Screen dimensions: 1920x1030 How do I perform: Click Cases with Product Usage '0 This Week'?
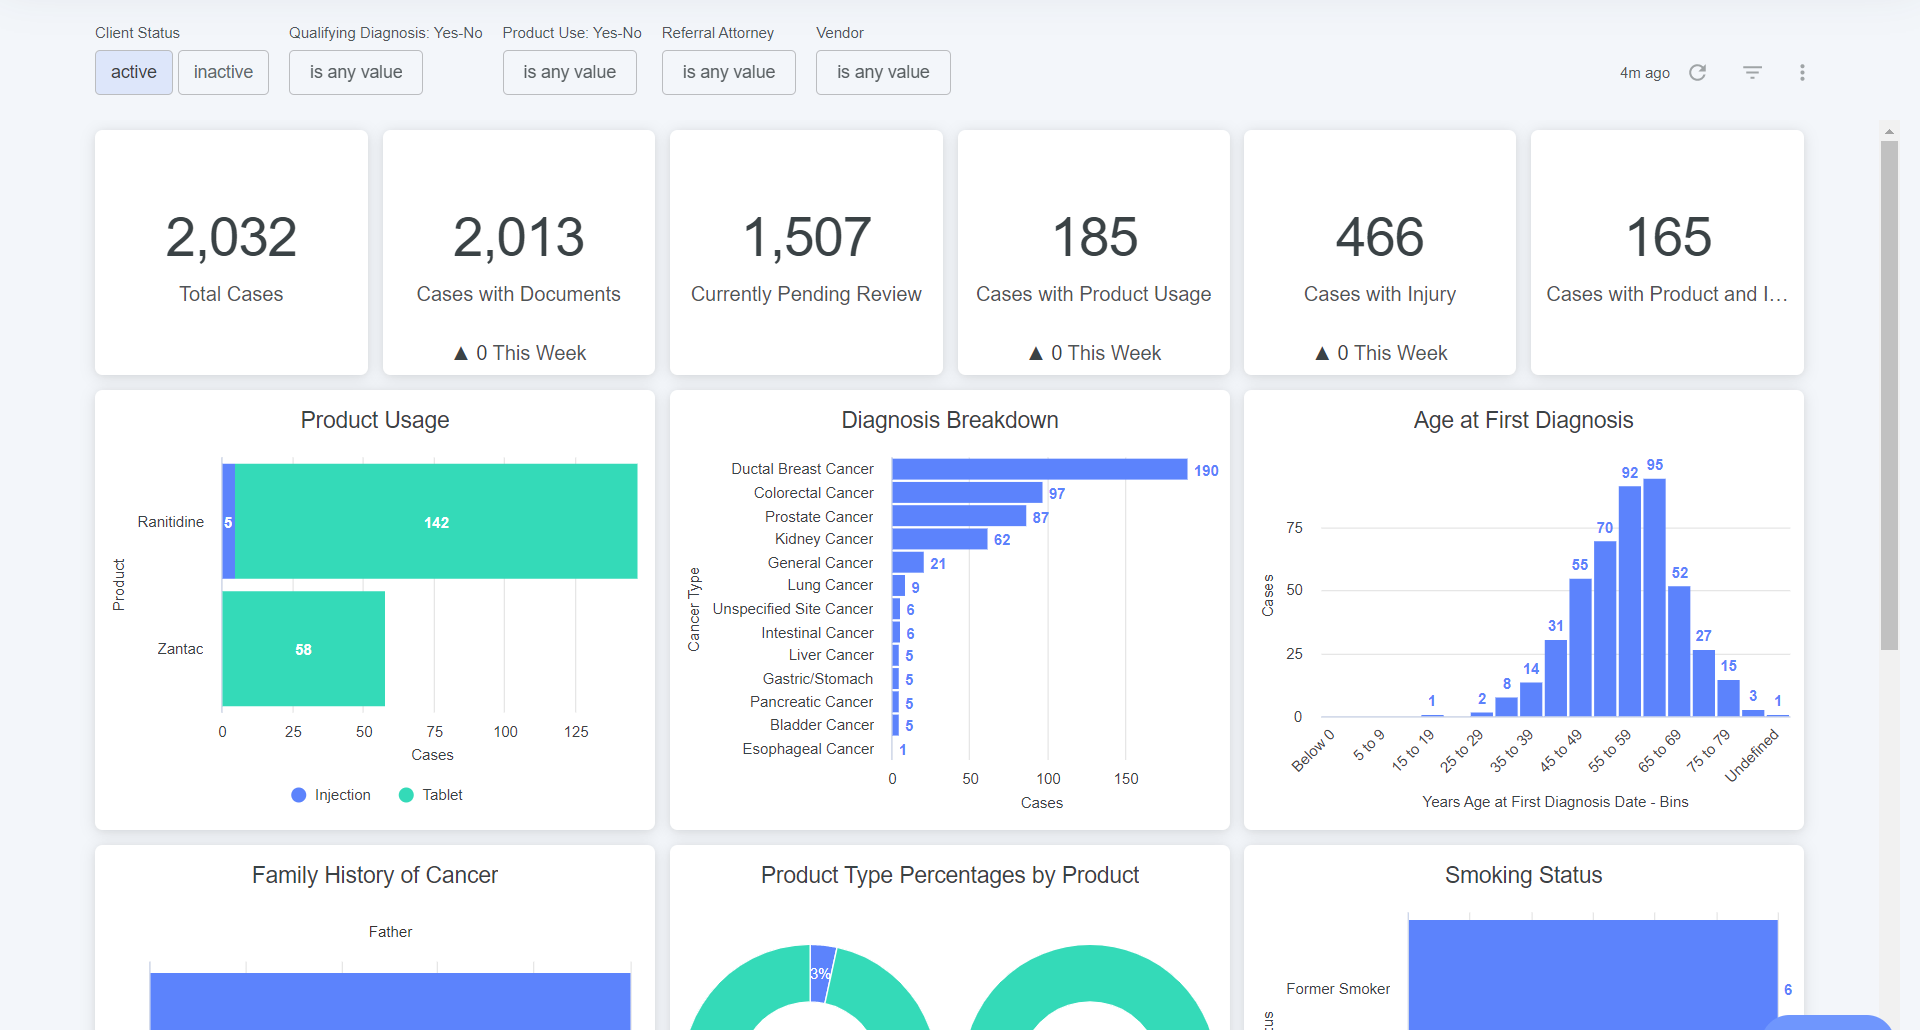tap(1094, 353)
